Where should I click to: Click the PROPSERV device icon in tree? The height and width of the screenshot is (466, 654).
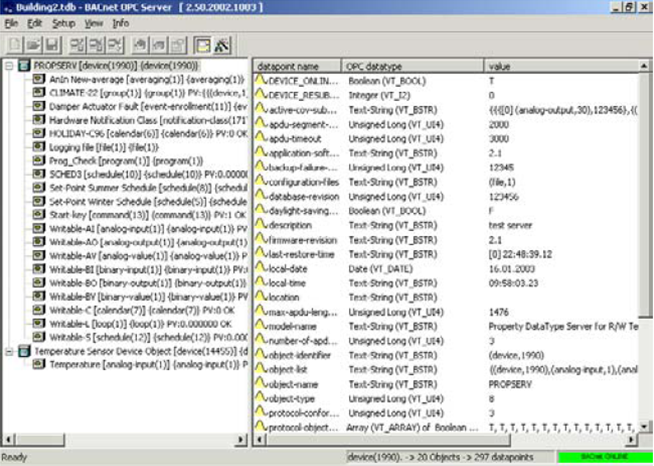coord(25,65)
